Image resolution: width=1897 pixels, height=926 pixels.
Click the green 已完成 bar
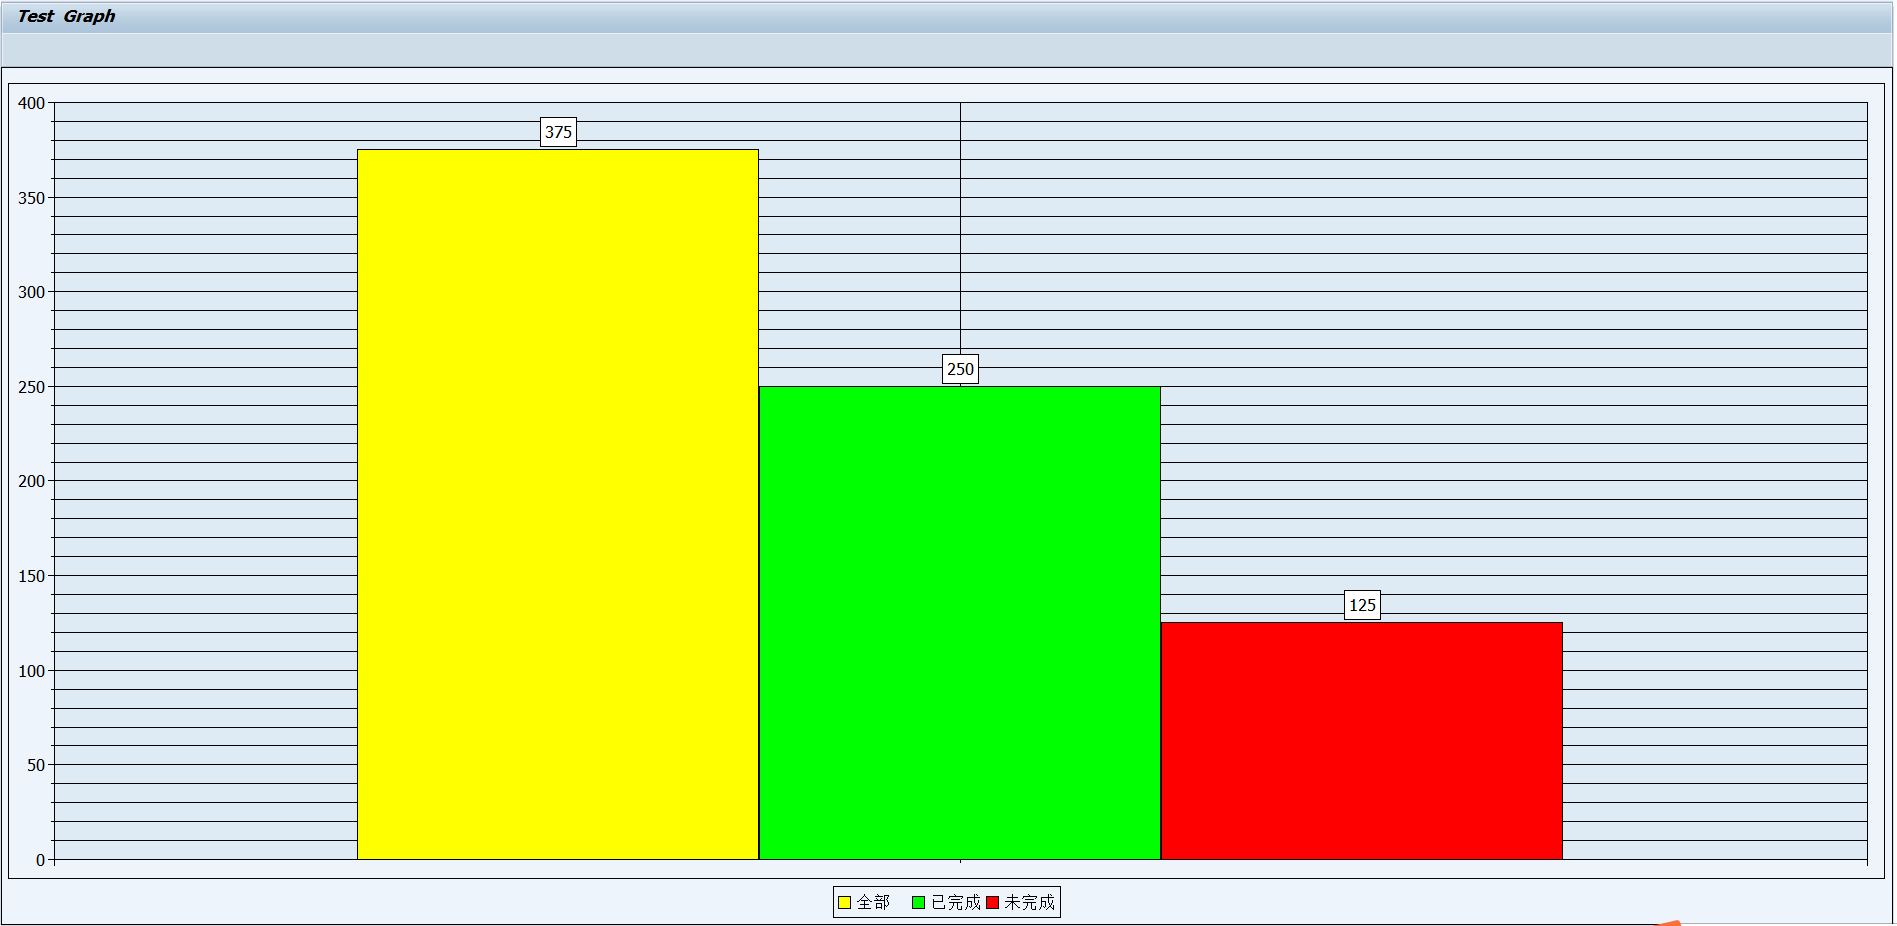tap(960, 623)
